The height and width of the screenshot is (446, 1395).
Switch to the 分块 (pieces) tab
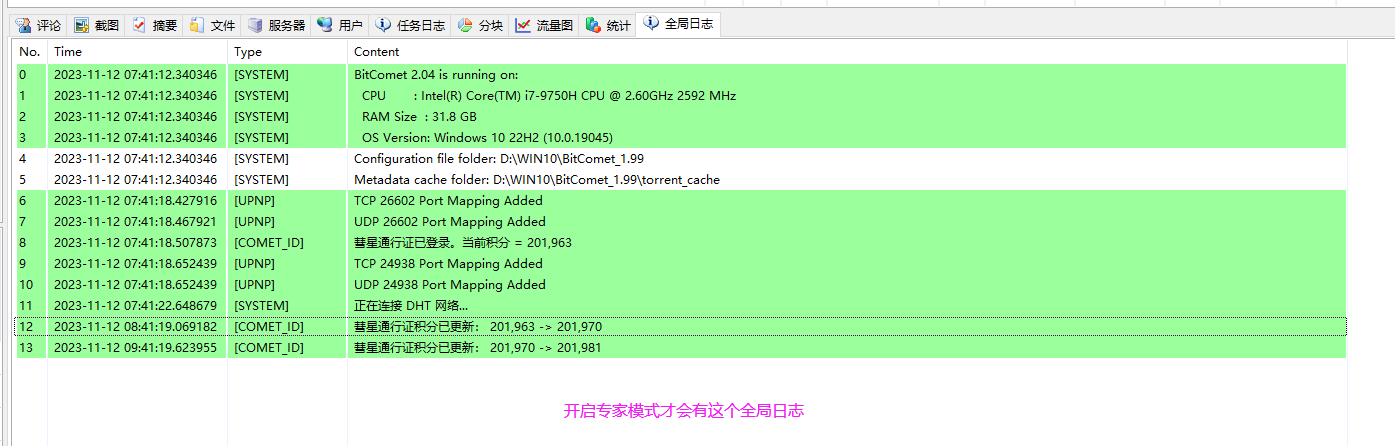click(x=480, y=26)
